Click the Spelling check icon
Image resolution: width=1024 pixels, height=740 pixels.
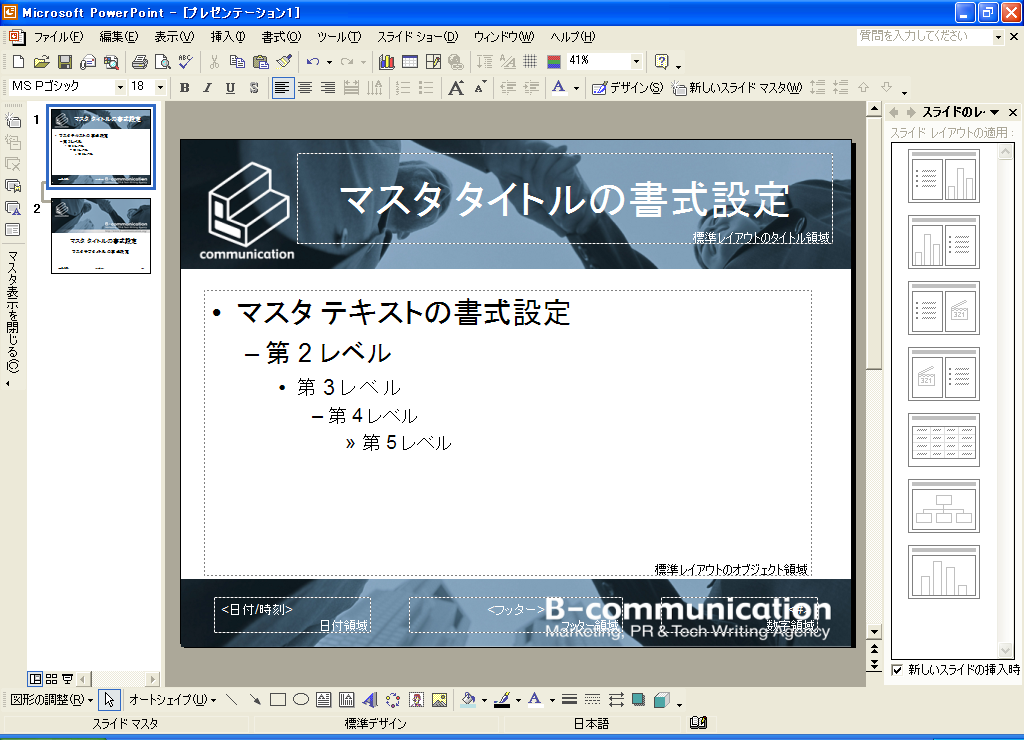(186, 62)
